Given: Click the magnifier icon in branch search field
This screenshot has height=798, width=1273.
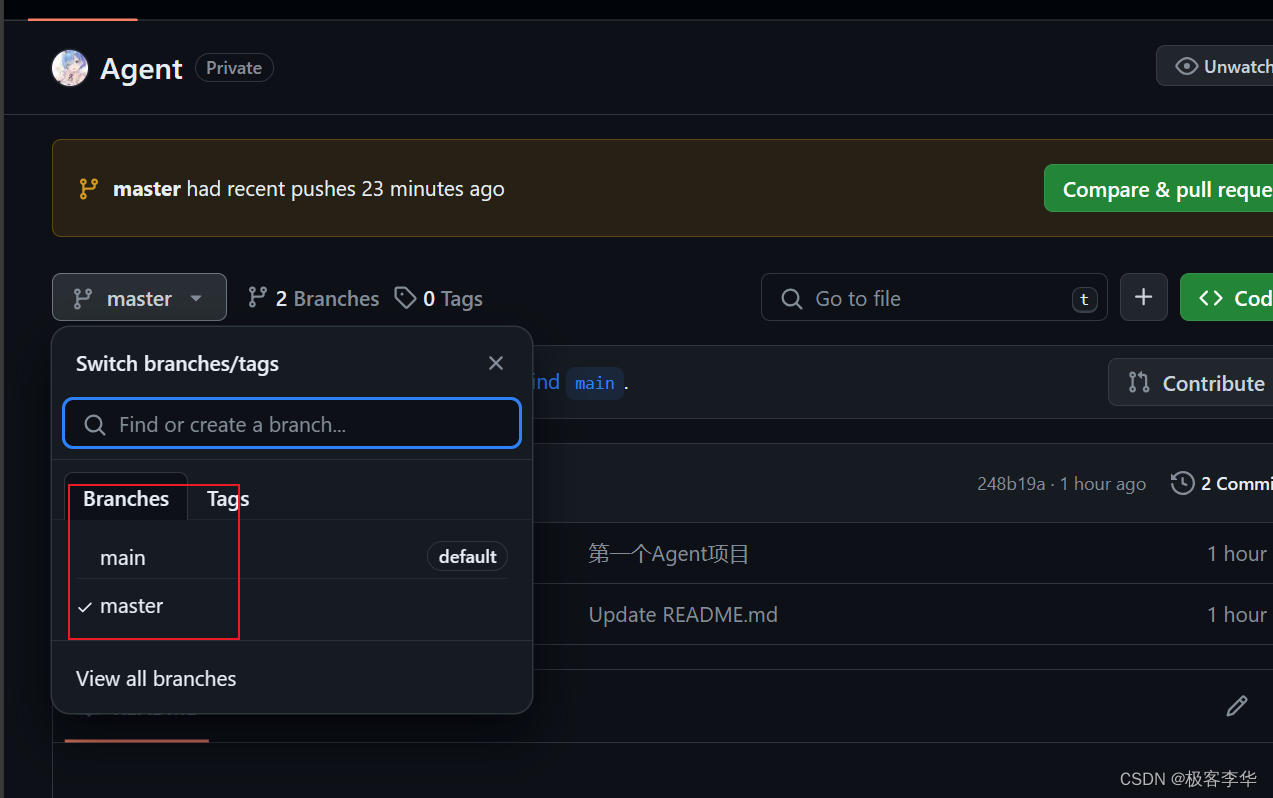Looking at the screenshot, I should pyautogui.click(x=95, y=425).
